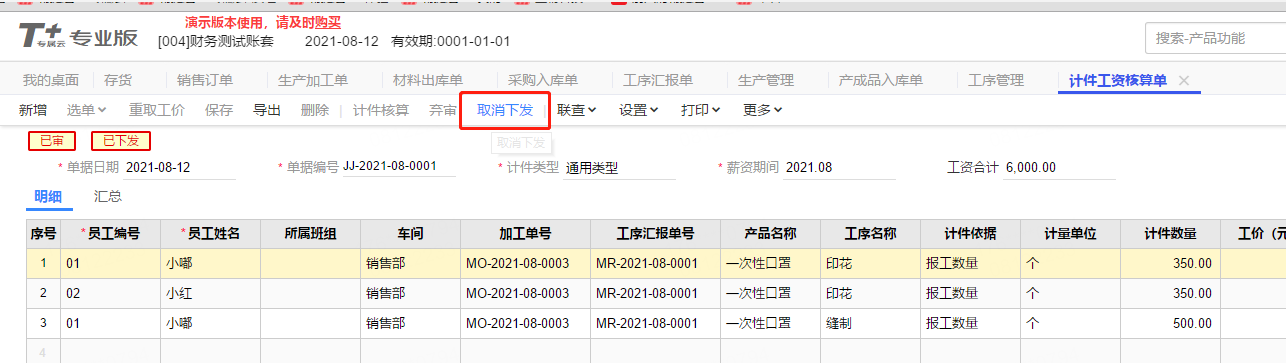Screen dimensions: 1286x363
Task: Click 缝制 process name cell
Action: (870, 324)
